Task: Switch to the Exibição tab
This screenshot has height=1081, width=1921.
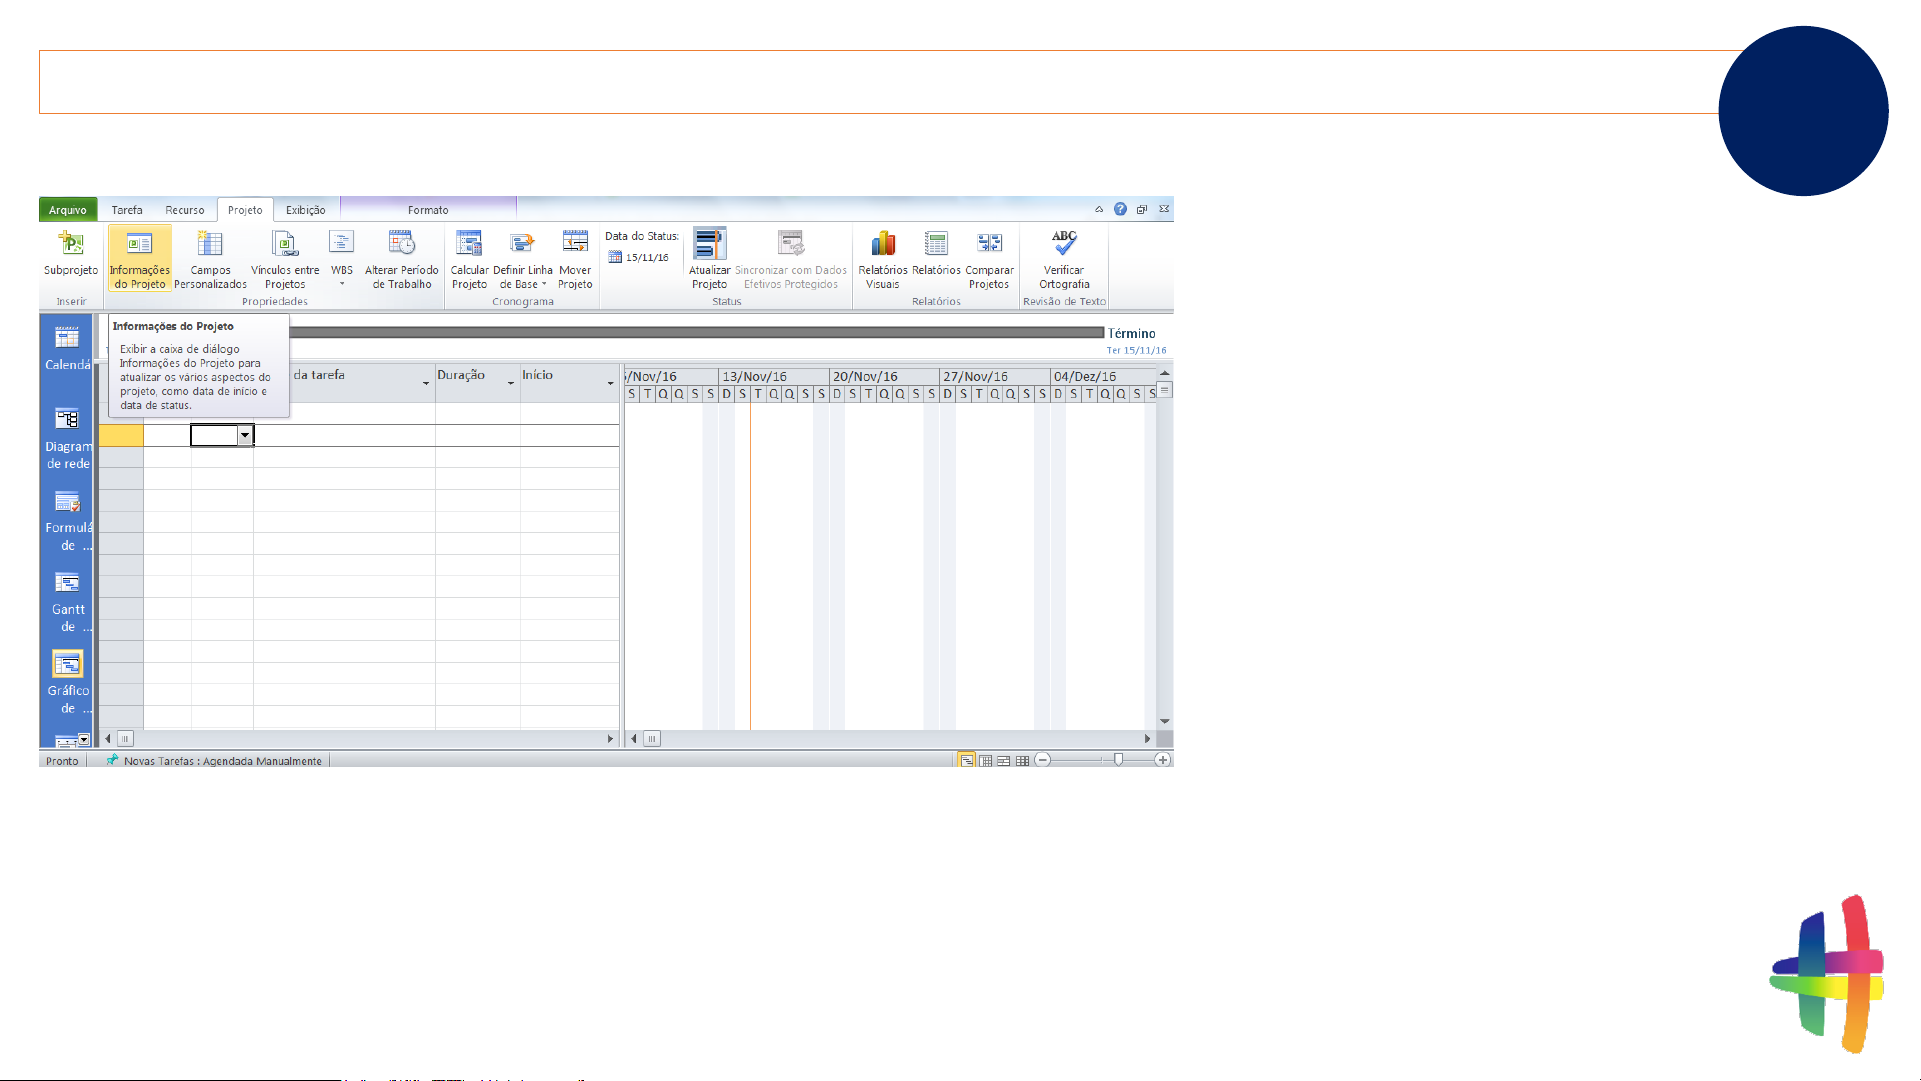Action: [306, 210]
